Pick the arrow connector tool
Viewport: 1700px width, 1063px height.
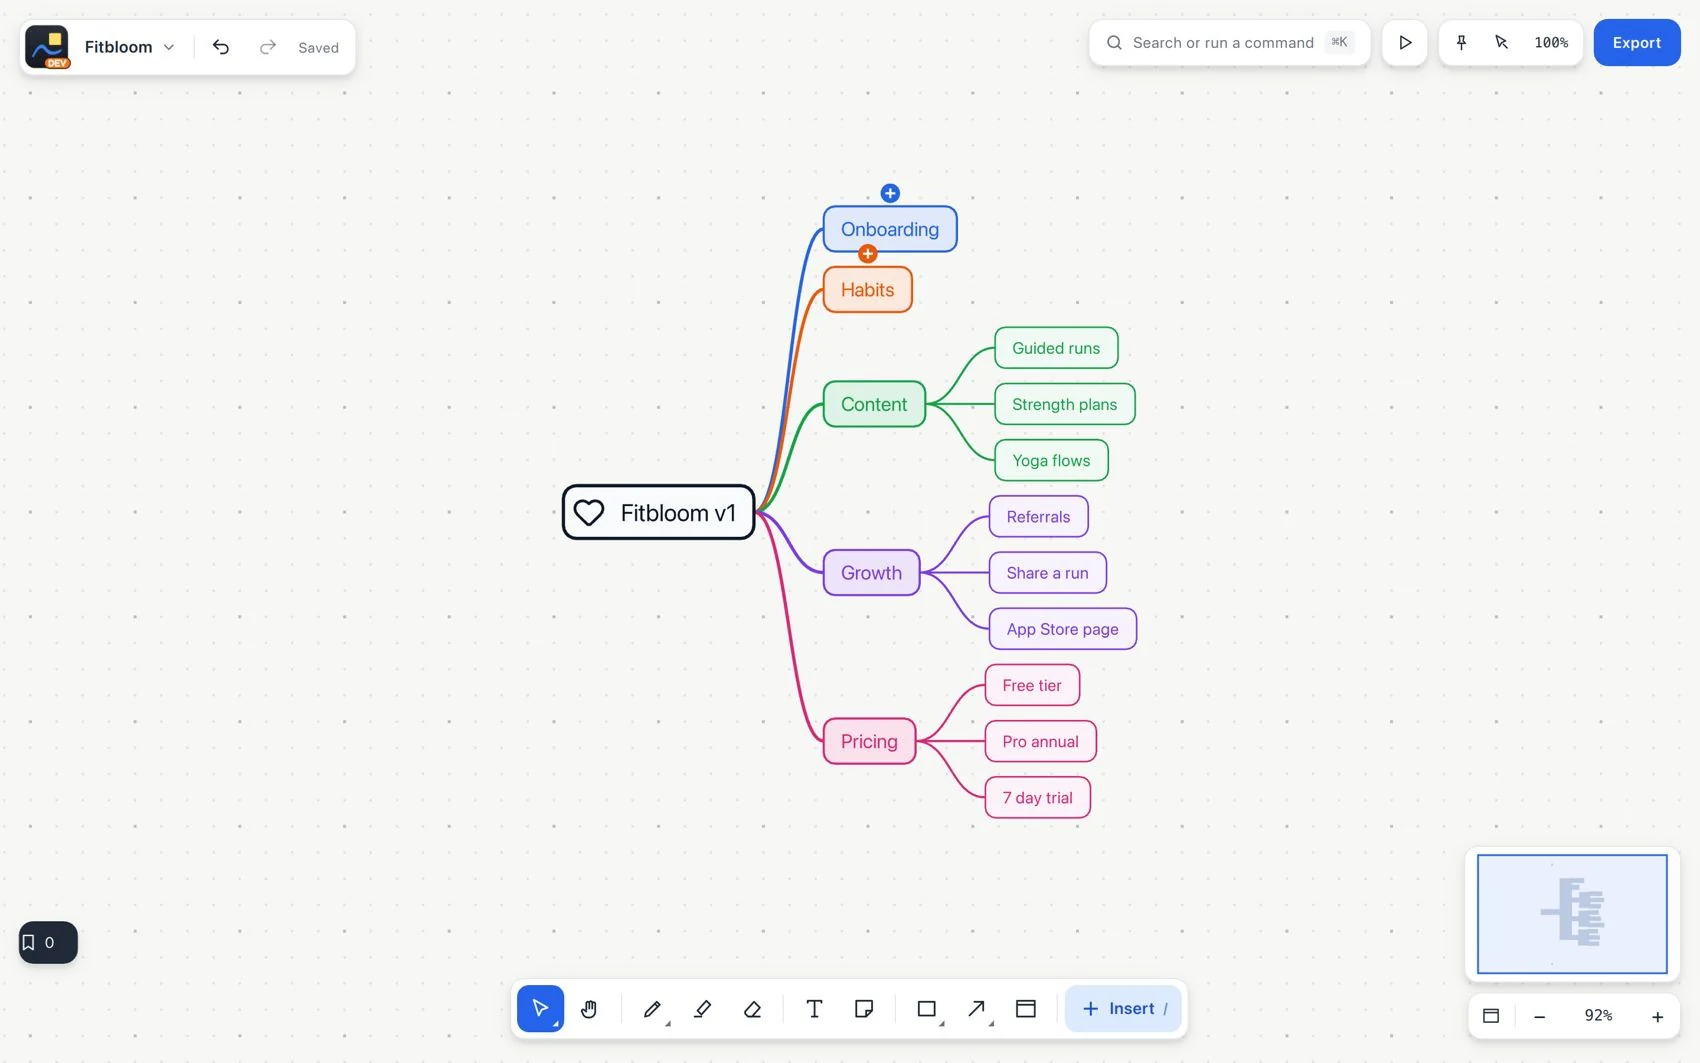pos(977,1008)
